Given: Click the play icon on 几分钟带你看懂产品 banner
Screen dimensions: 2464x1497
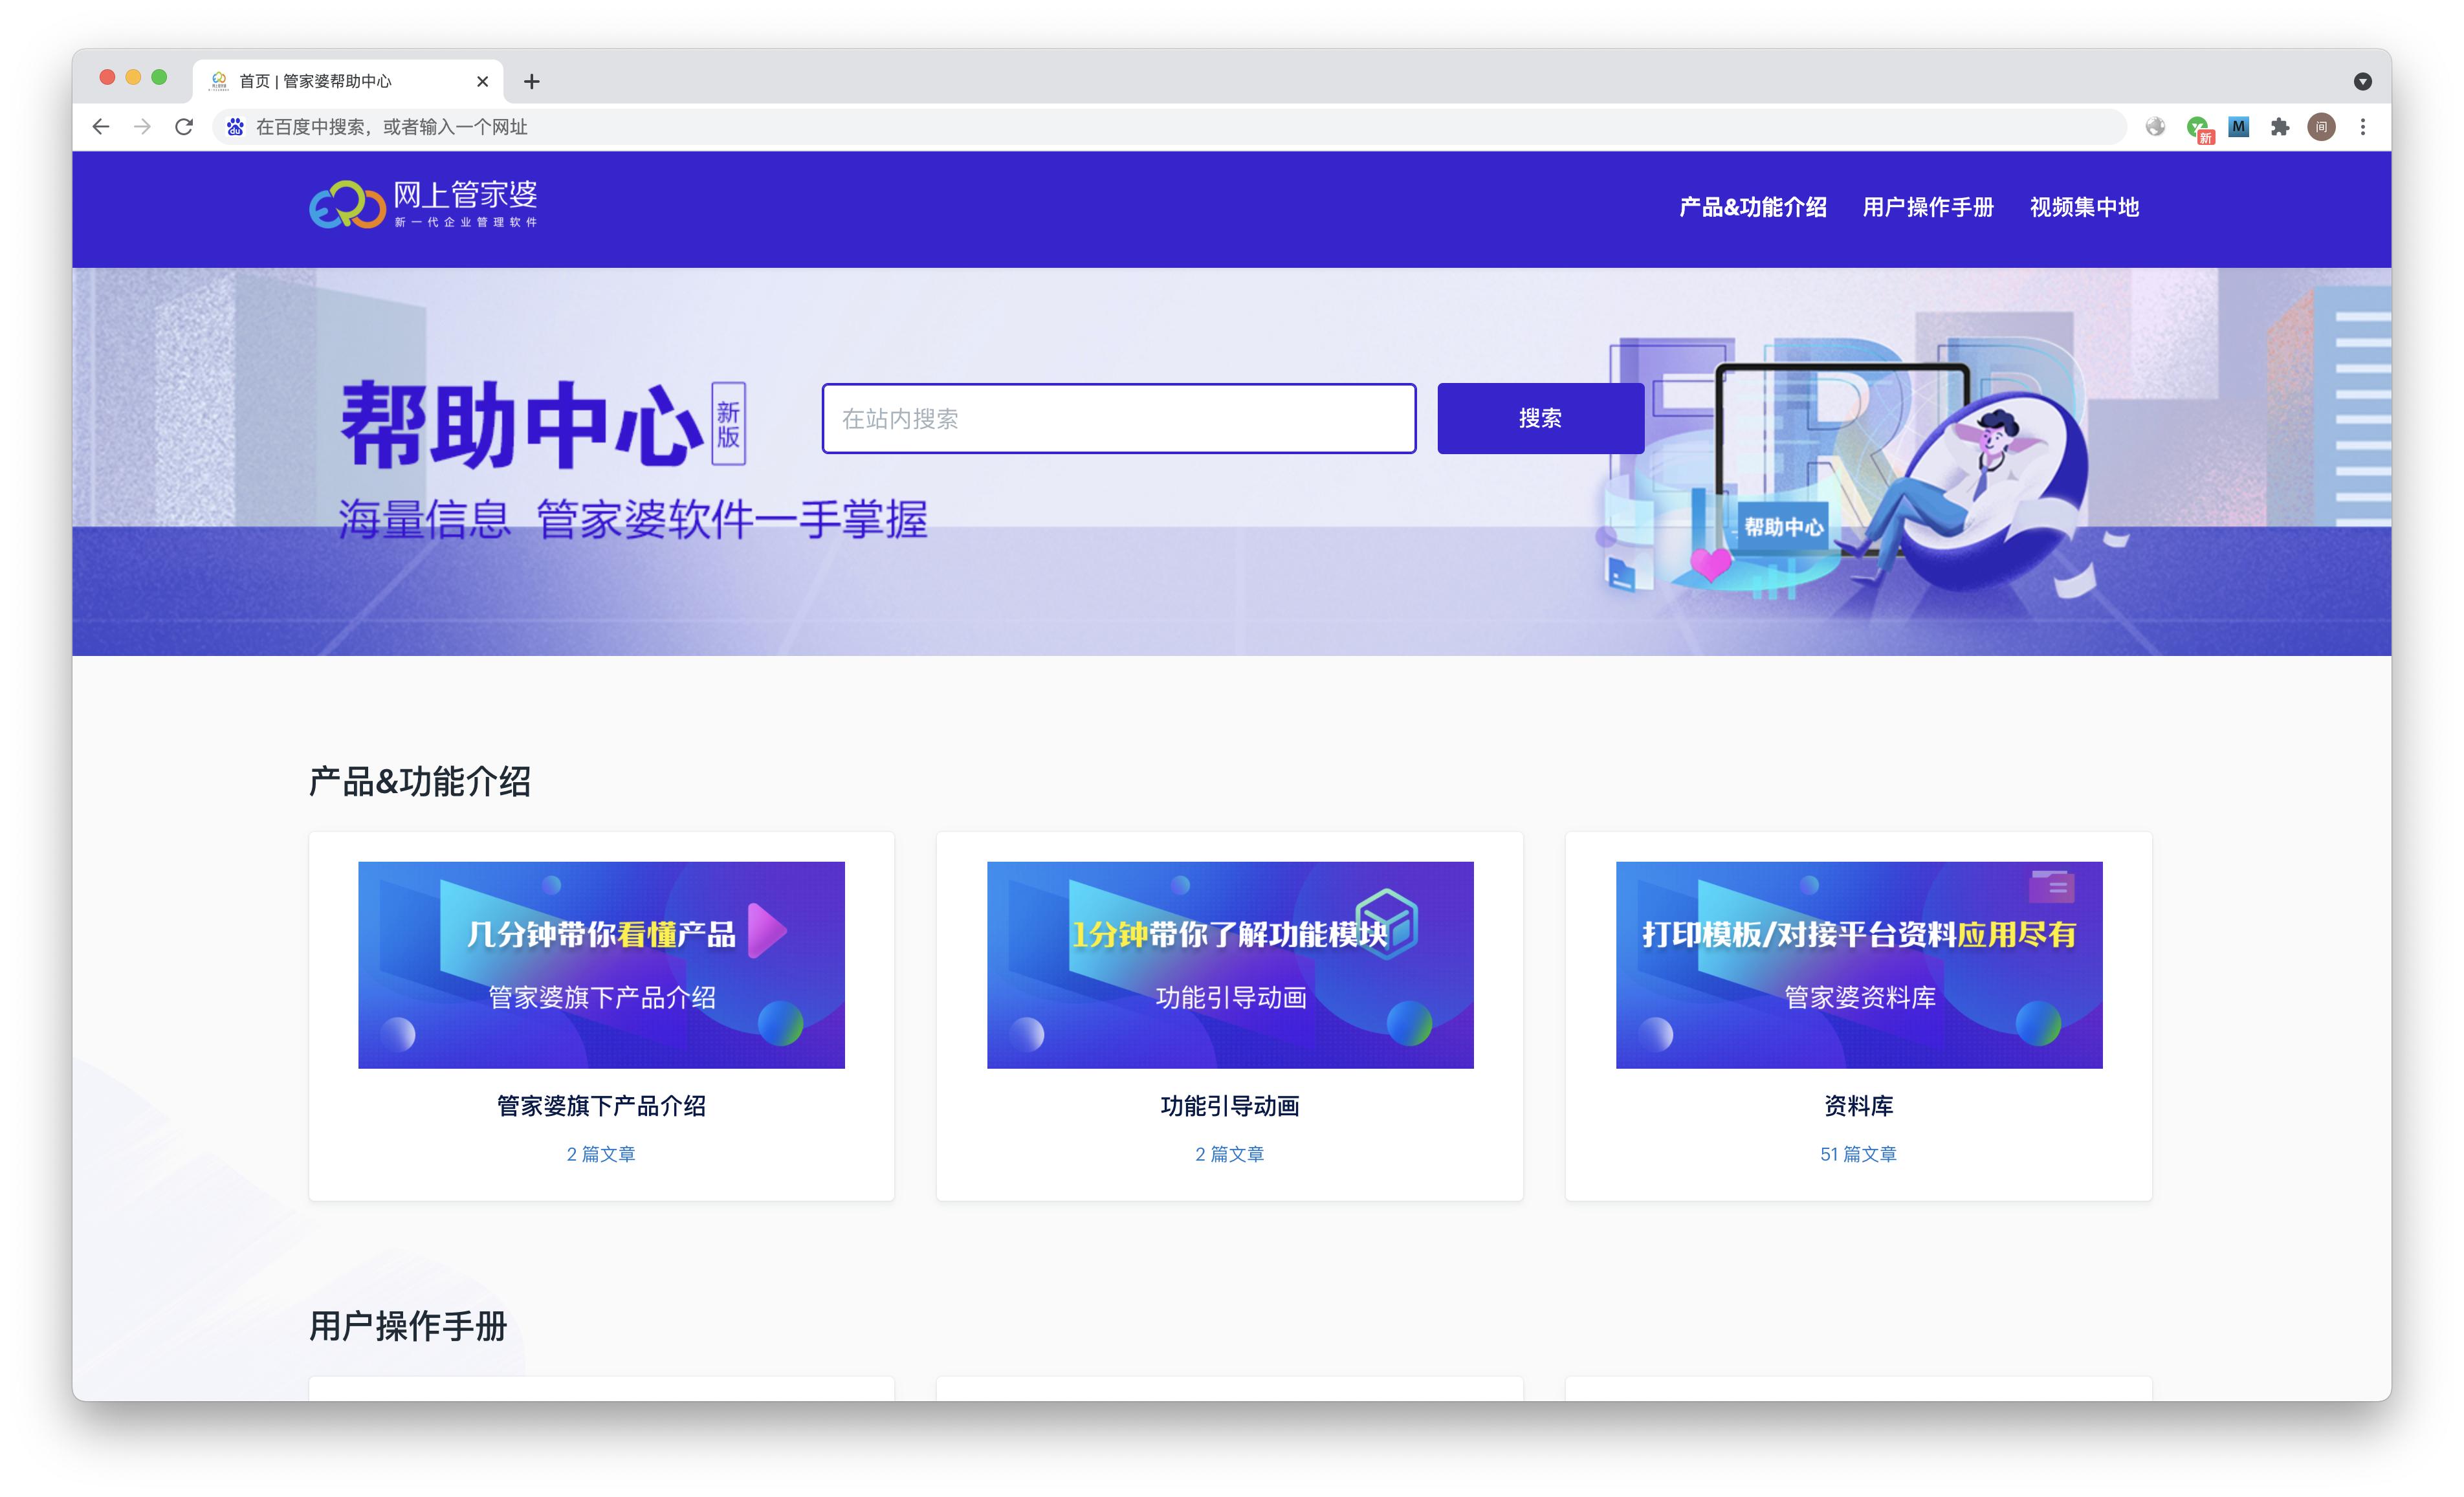Looking at the screenshot, I should [x=771, y=932].
